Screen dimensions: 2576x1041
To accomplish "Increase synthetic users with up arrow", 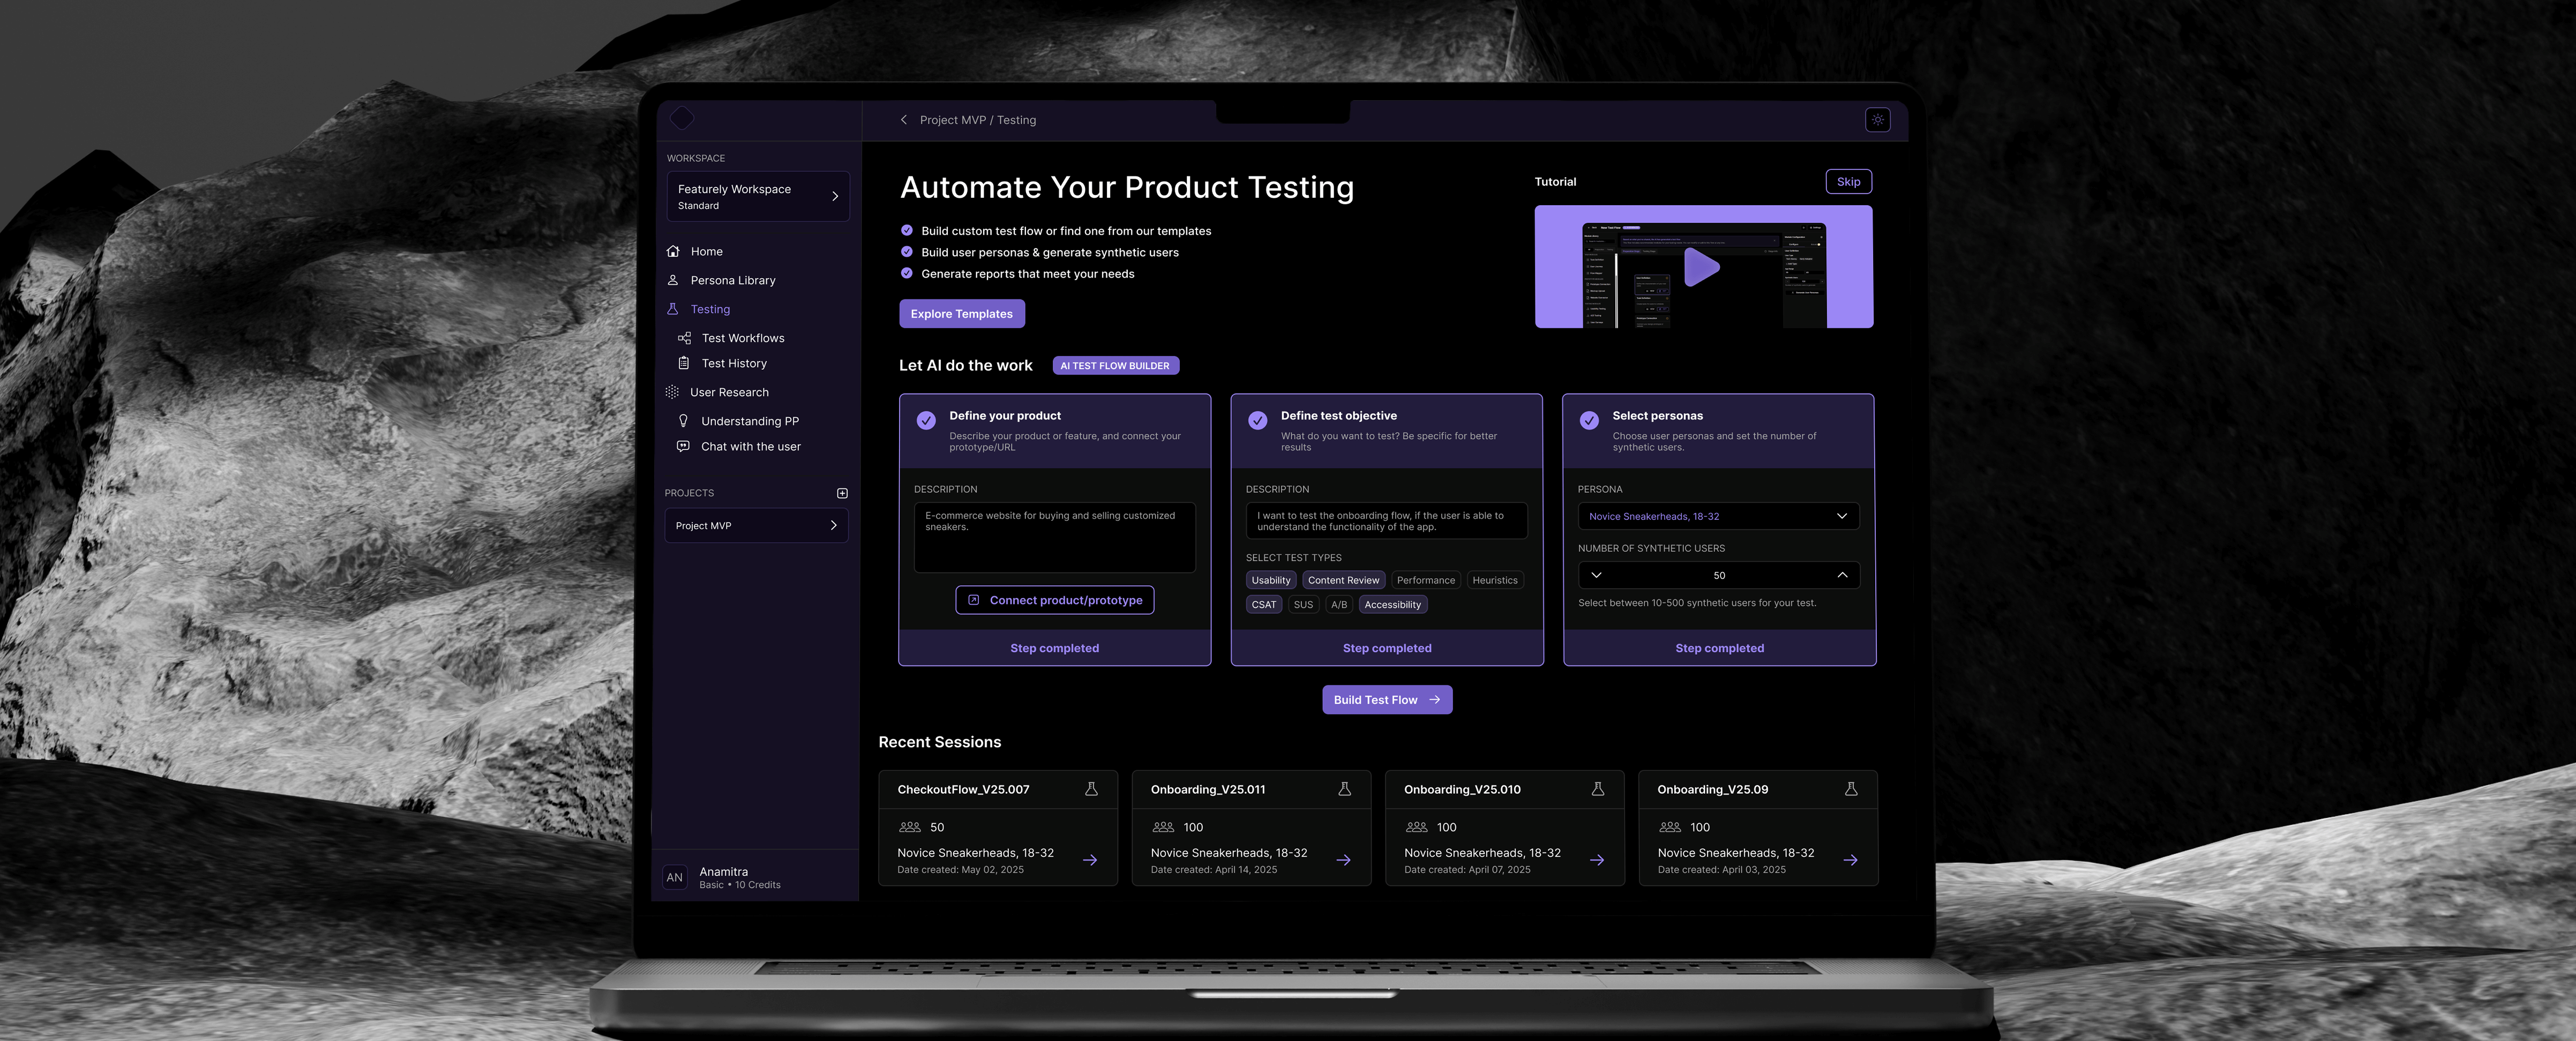I will 1842,575.
